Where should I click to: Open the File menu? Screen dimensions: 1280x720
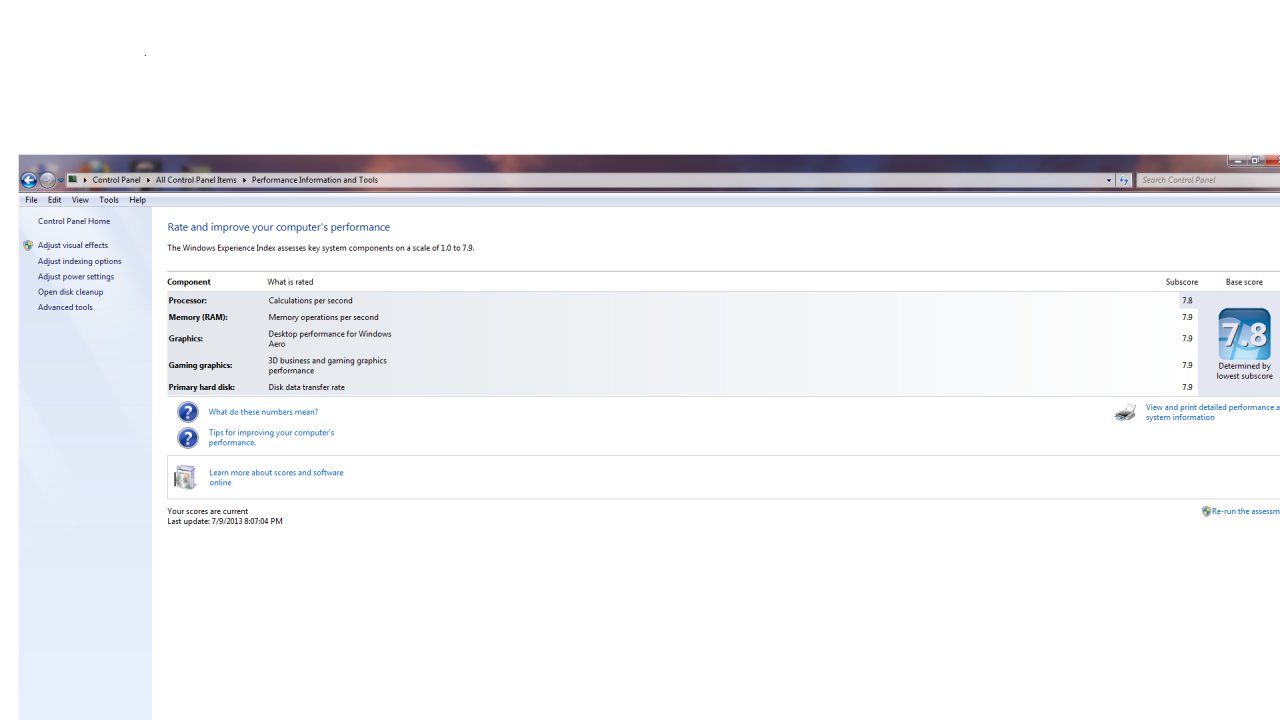[31, 200]
